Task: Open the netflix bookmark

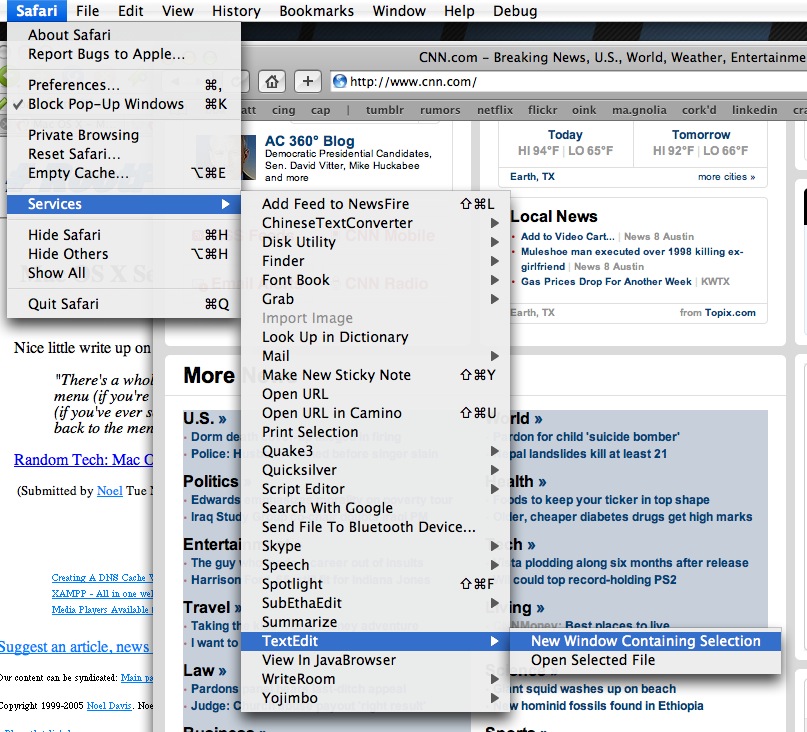Action: [x=495, y=110]
